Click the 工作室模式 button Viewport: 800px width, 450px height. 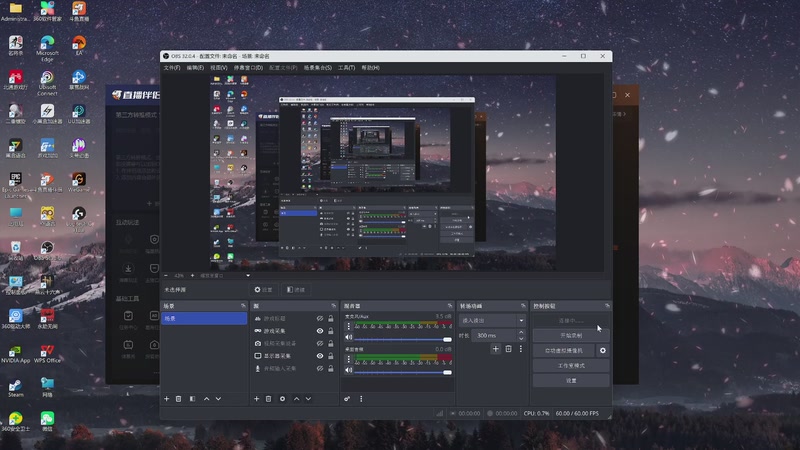click(x=570, y=366)
